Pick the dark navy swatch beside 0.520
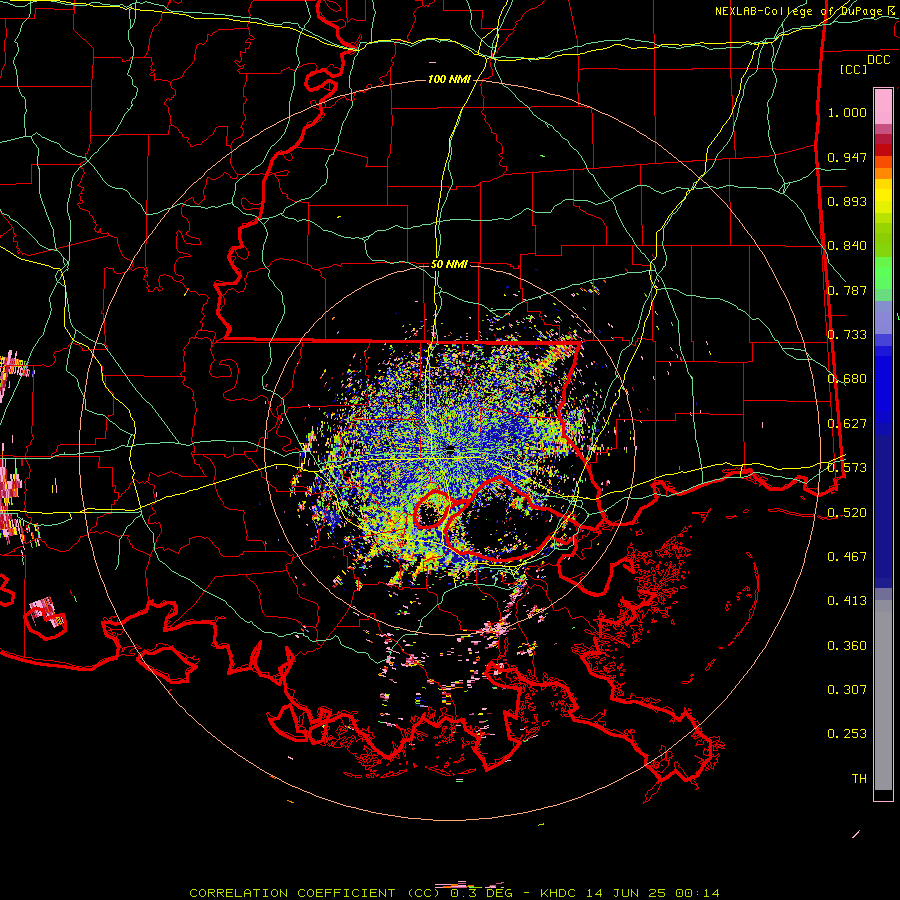 coord(883,511)
